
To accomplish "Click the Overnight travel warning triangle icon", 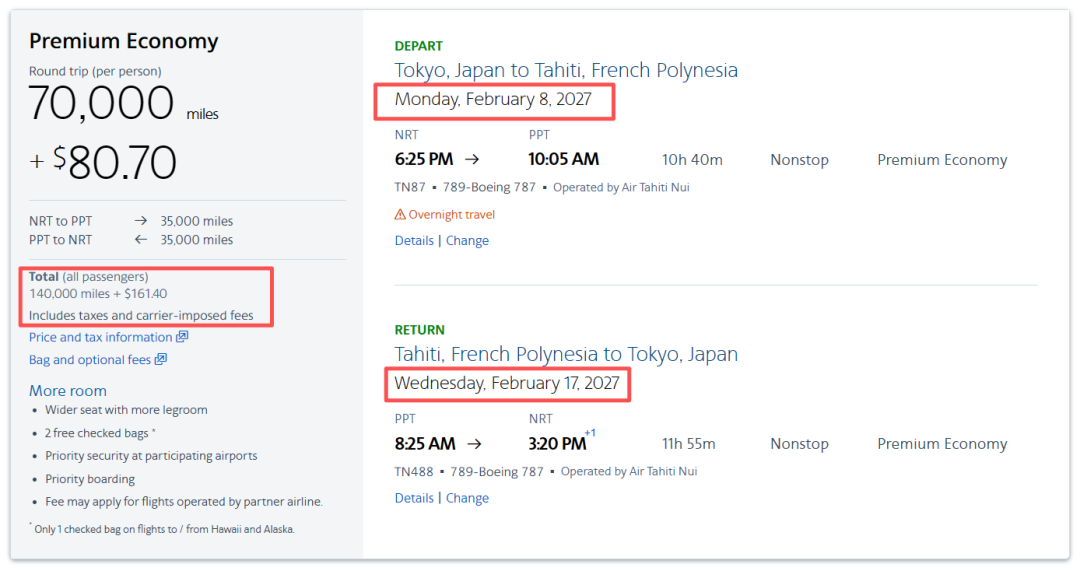I will click(399, 214).
